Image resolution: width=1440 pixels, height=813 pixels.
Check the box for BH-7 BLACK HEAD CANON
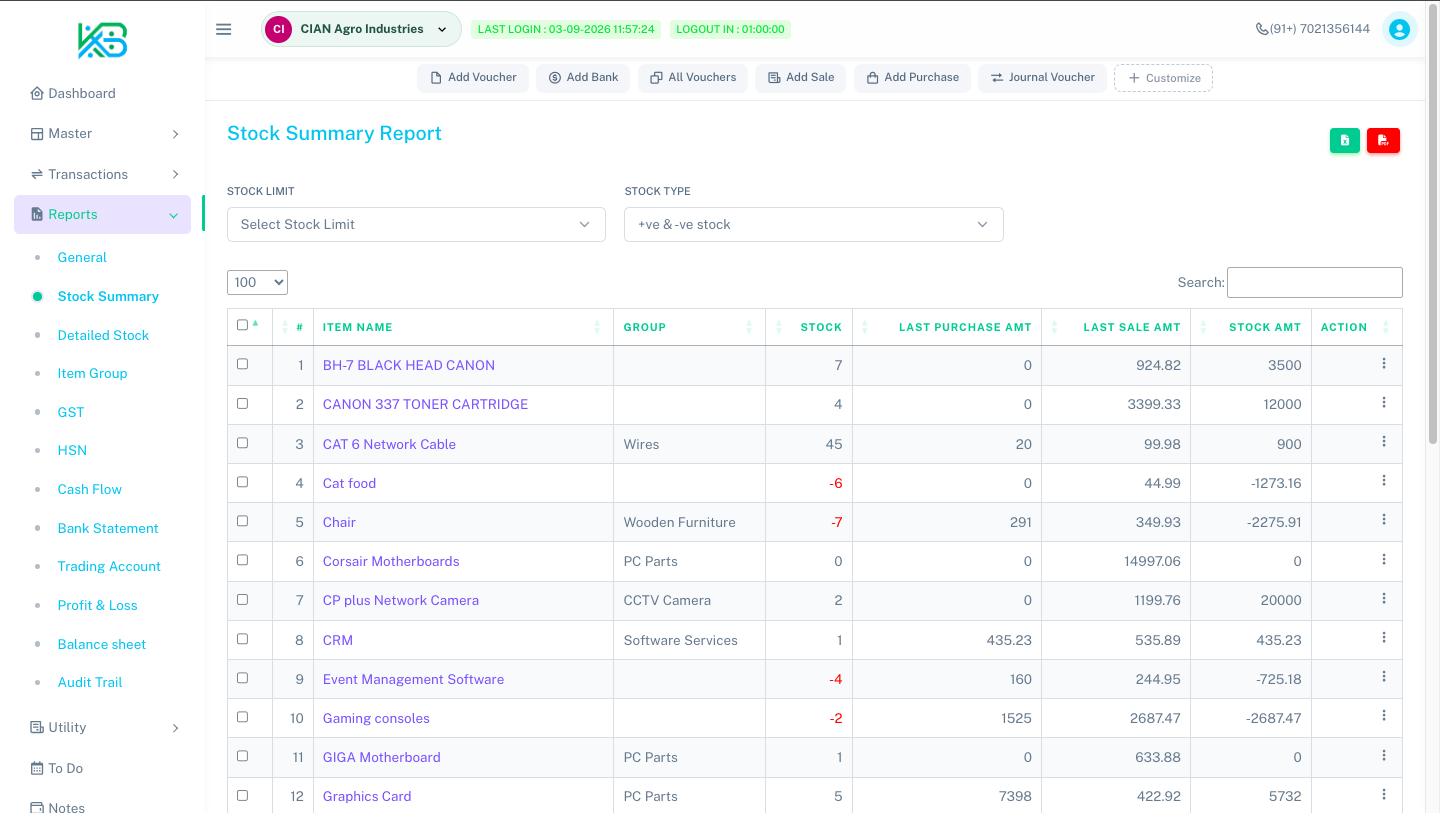pyautogui.click(x=242, y=364)
